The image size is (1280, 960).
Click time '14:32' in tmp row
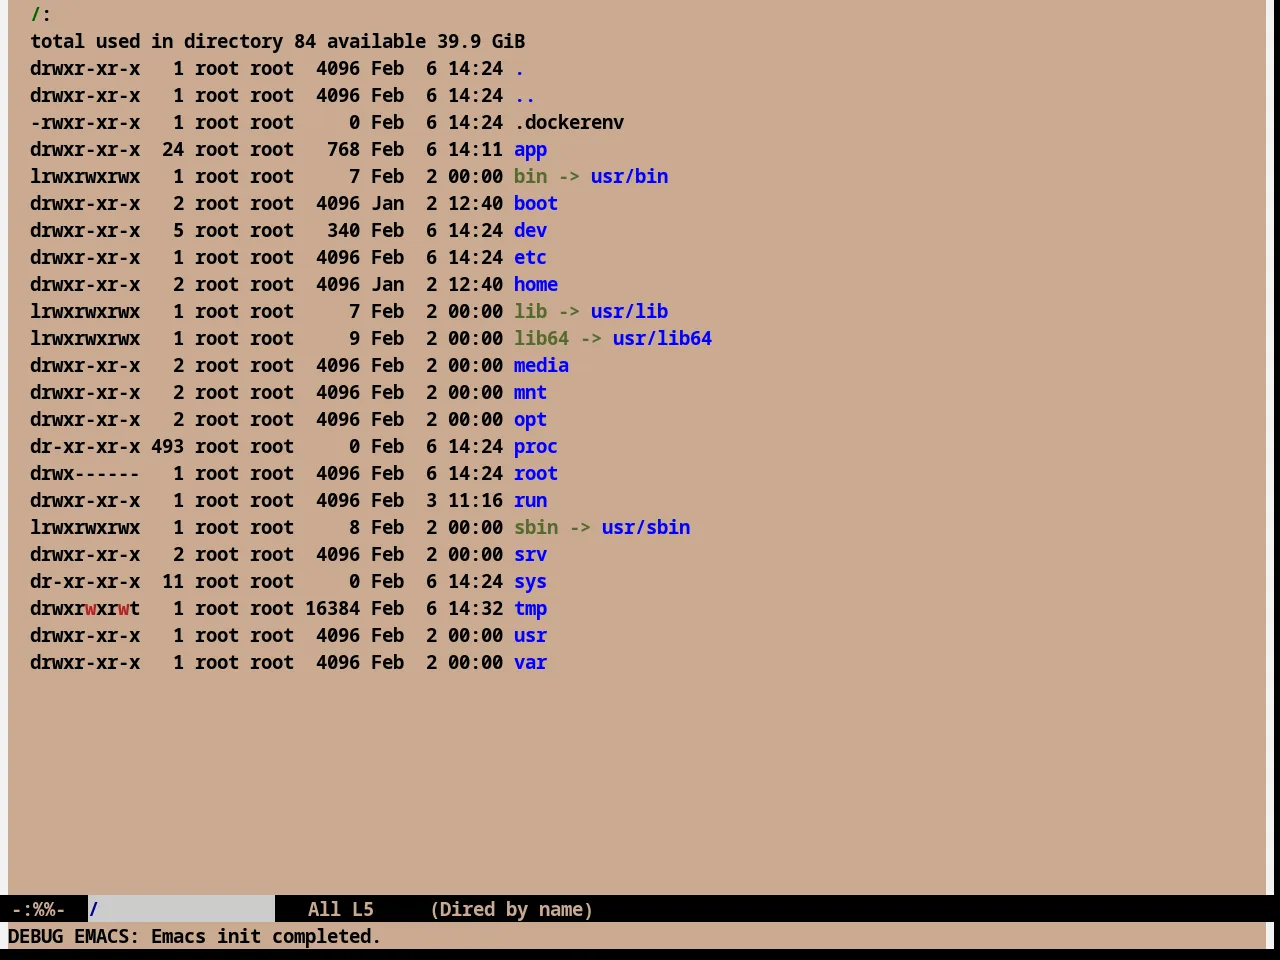pyautogui.click(x=475, y=609)
